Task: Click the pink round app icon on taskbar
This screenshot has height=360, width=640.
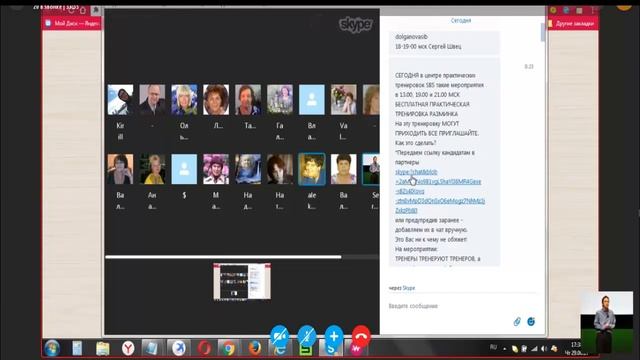Action: [x=357, y=350]
